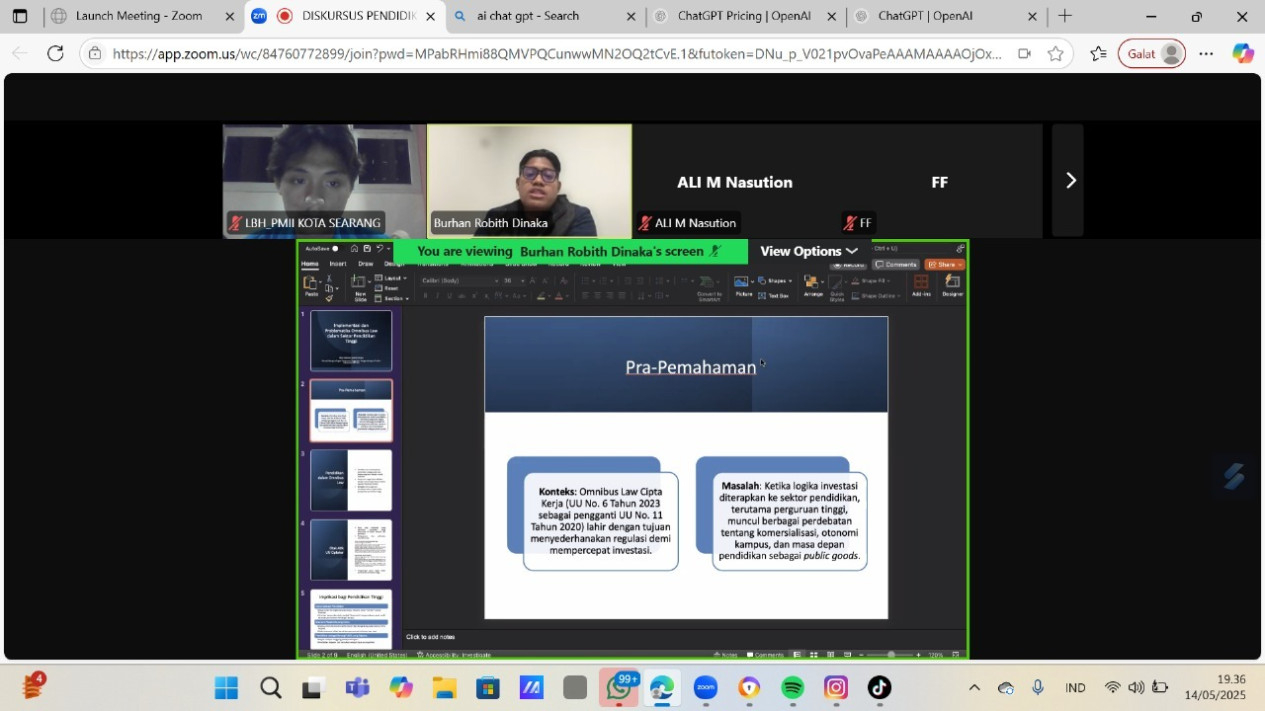Refresh the Zoom meeting page

coord(55,54)
